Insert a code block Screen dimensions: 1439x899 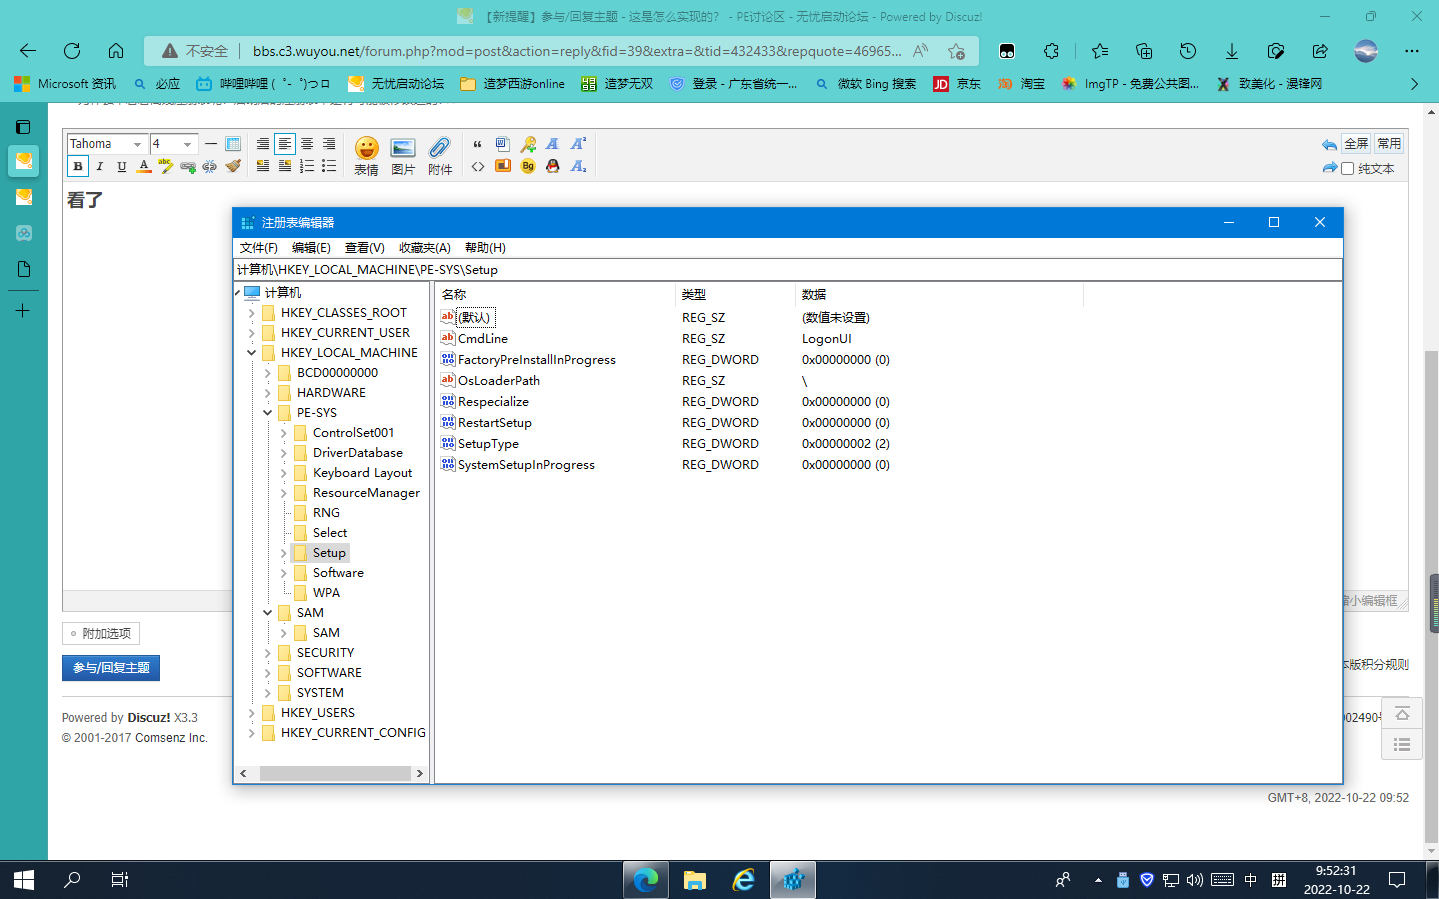(477, 166)
